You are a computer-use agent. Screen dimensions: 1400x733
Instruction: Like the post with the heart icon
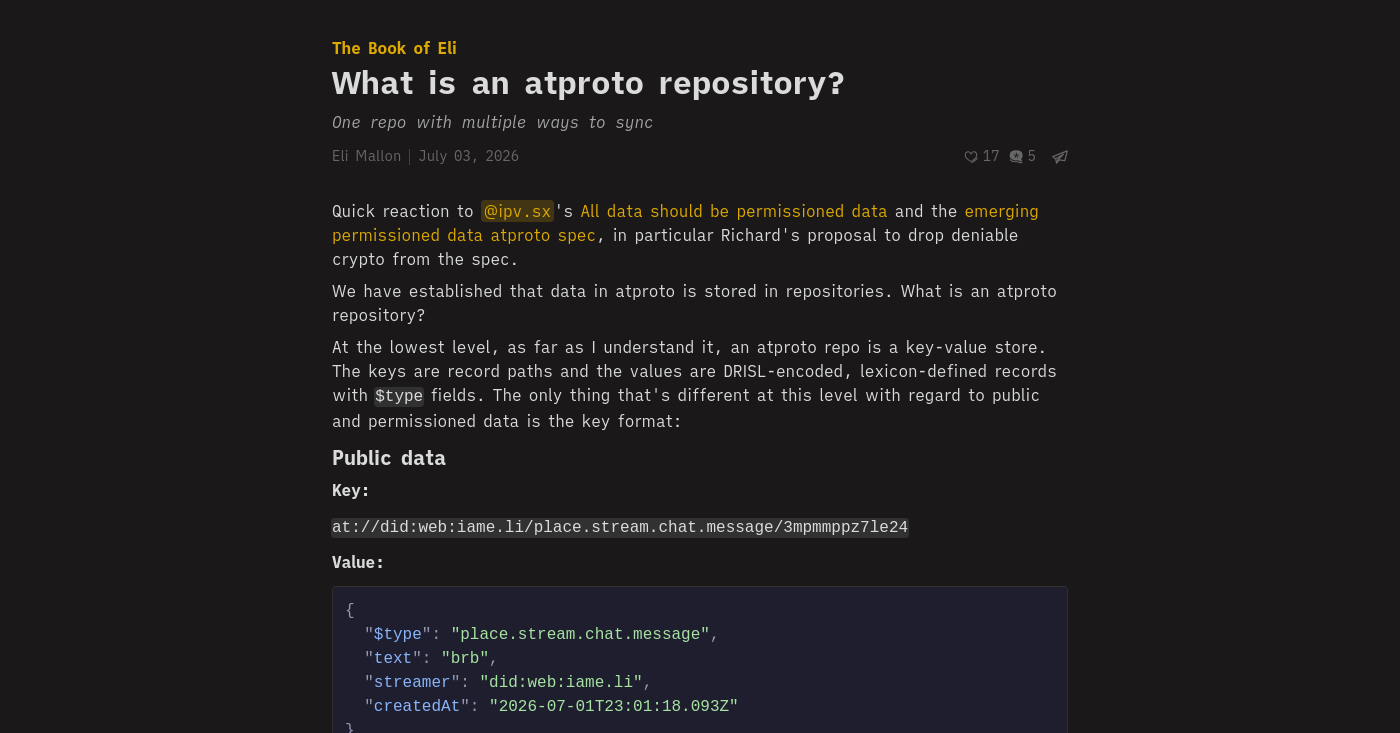[970, 157]
